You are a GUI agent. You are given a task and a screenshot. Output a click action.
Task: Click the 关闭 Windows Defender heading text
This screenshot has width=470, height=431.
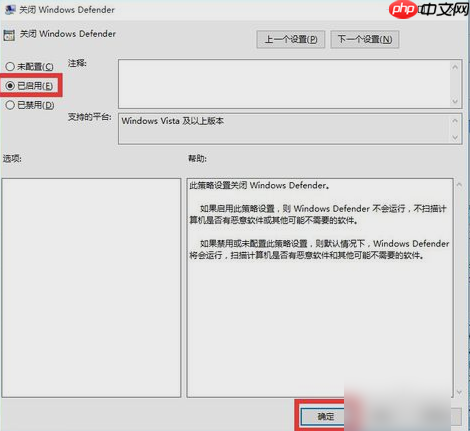68,34
